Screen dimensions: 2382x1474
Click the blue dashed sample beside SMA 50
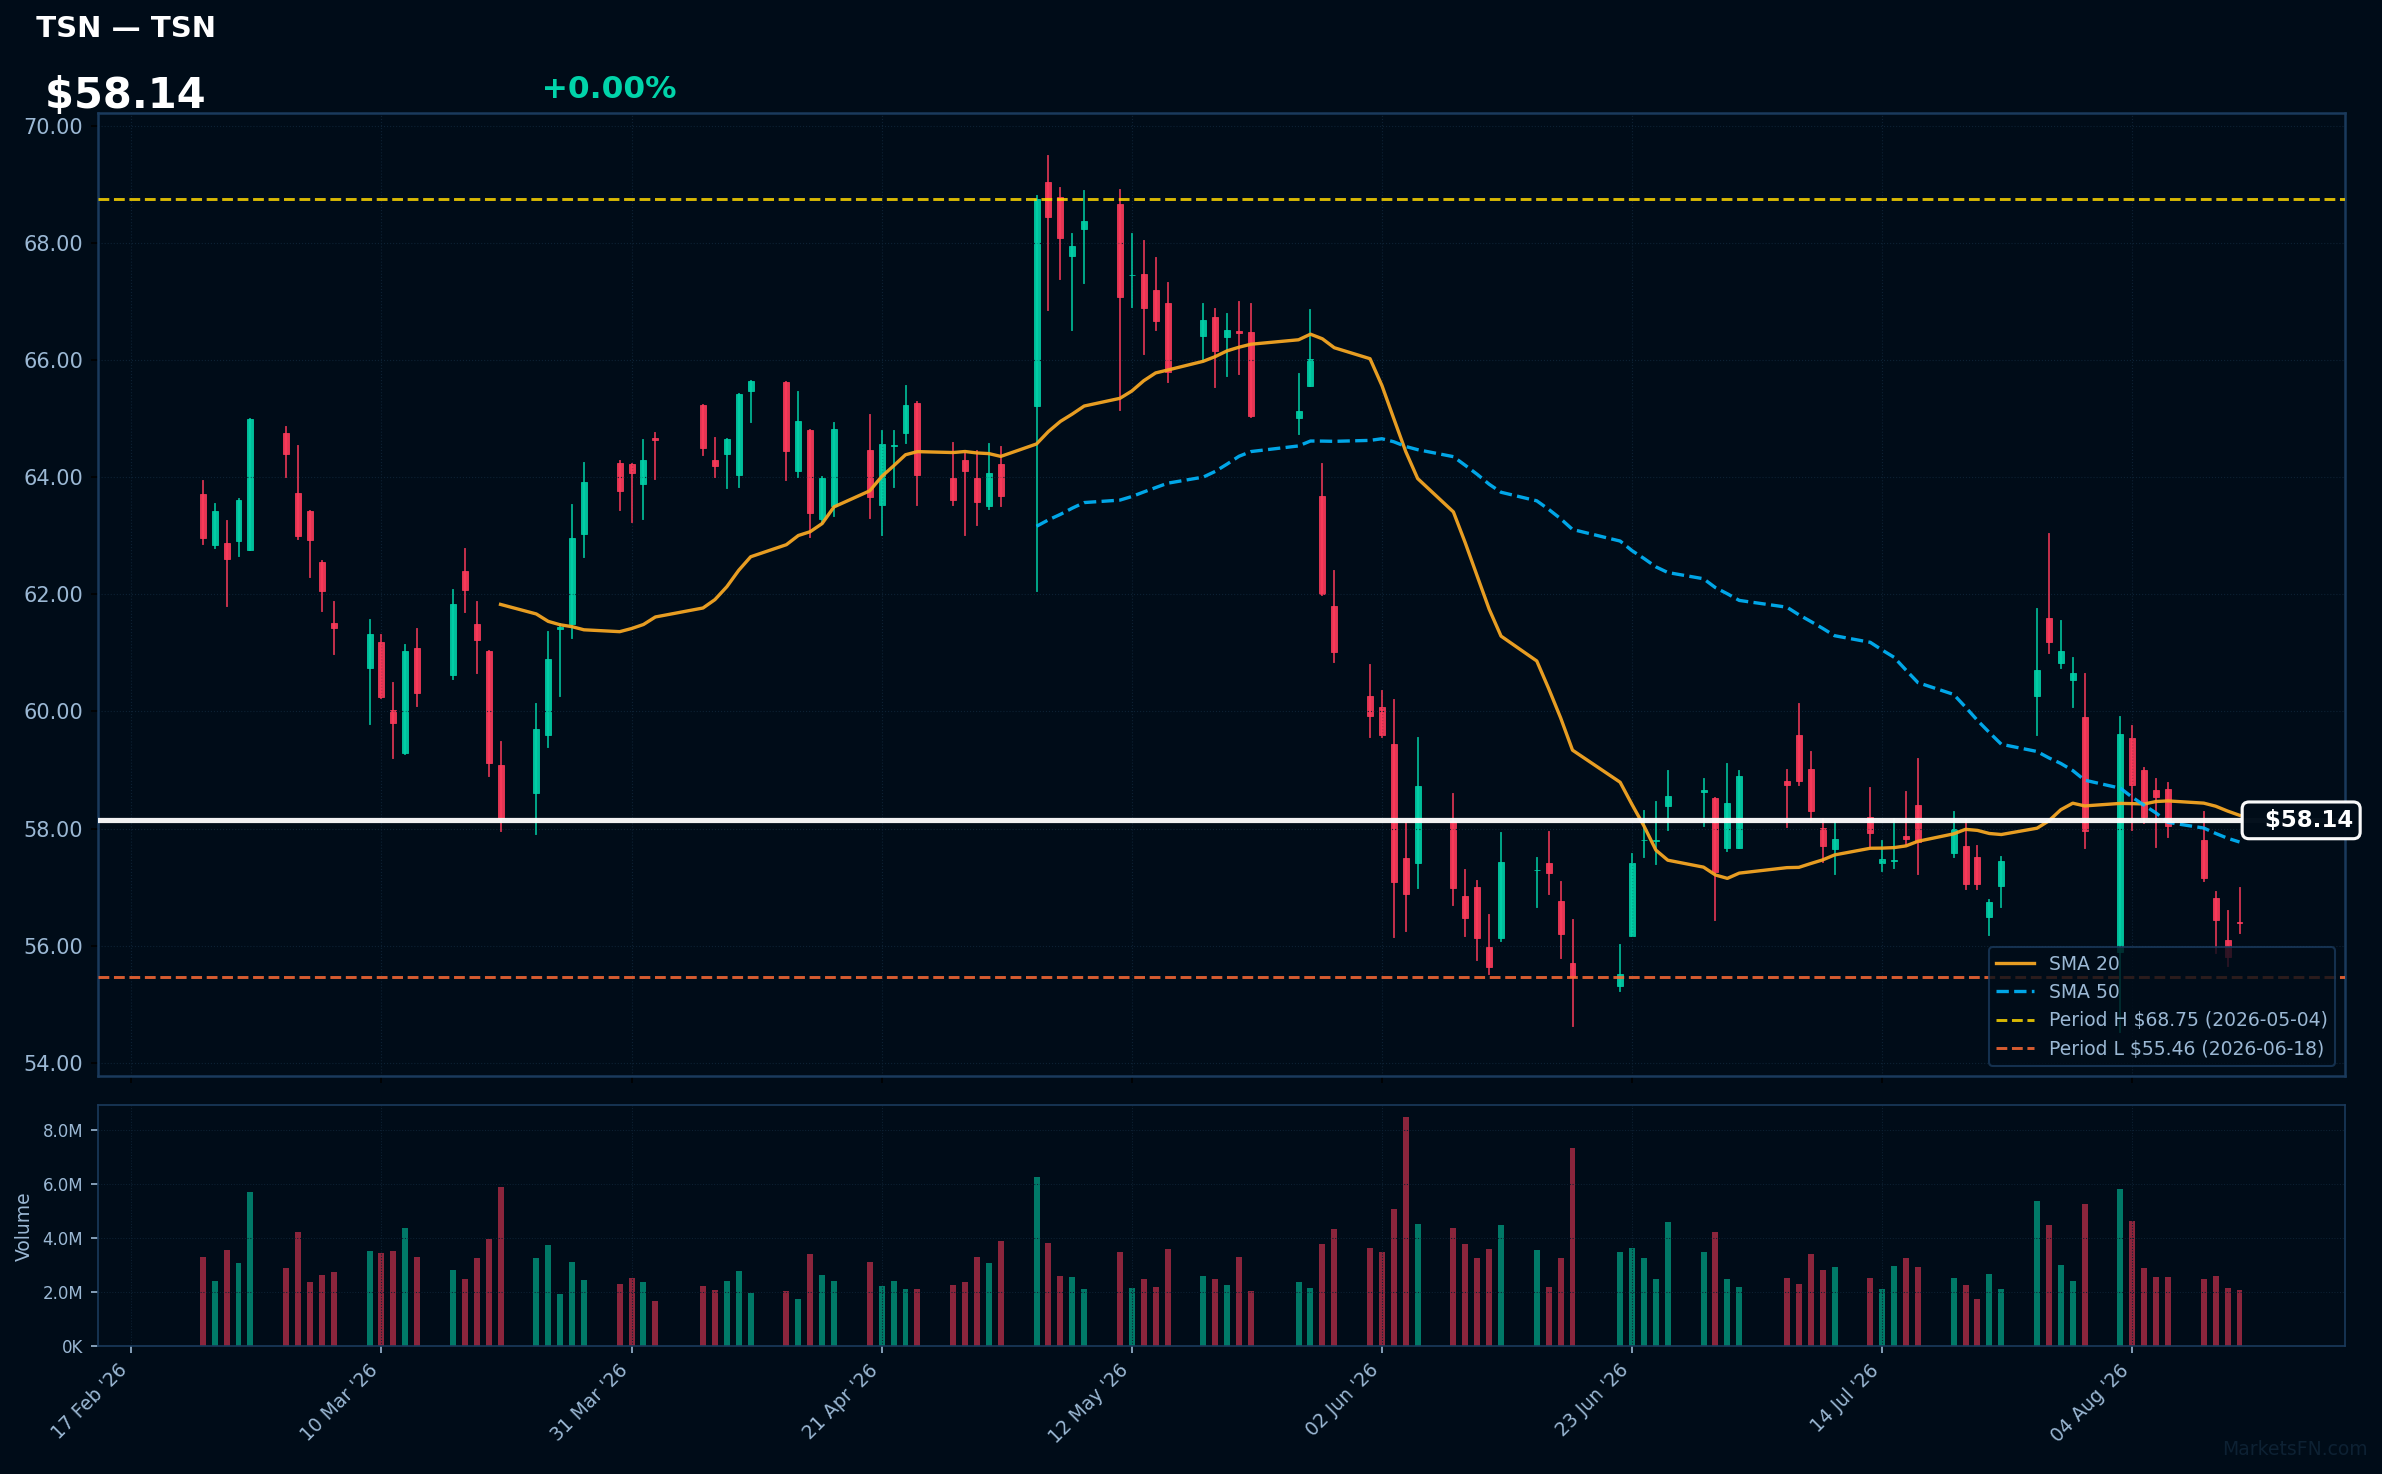2016,992
